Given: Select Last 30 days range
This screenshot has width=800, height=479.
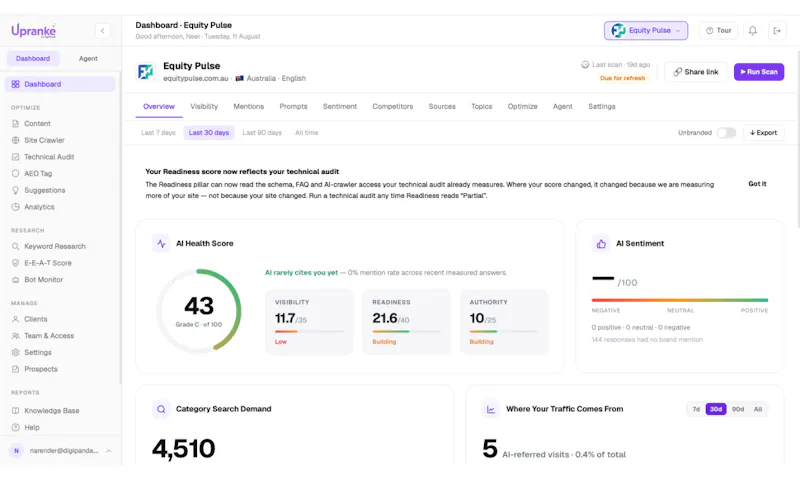Looking at the screenshot, I should [x=209, y=133].
